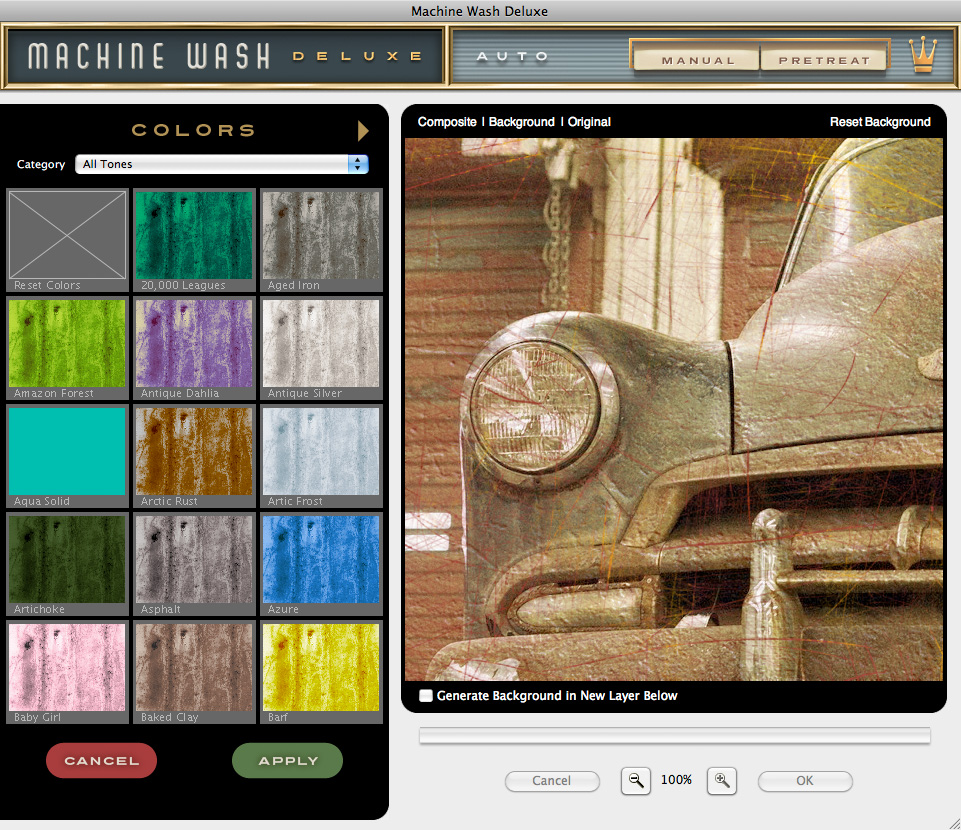961x830 pixels.
Task: Expand the Colors panel arrow
Action: (363, 131)
